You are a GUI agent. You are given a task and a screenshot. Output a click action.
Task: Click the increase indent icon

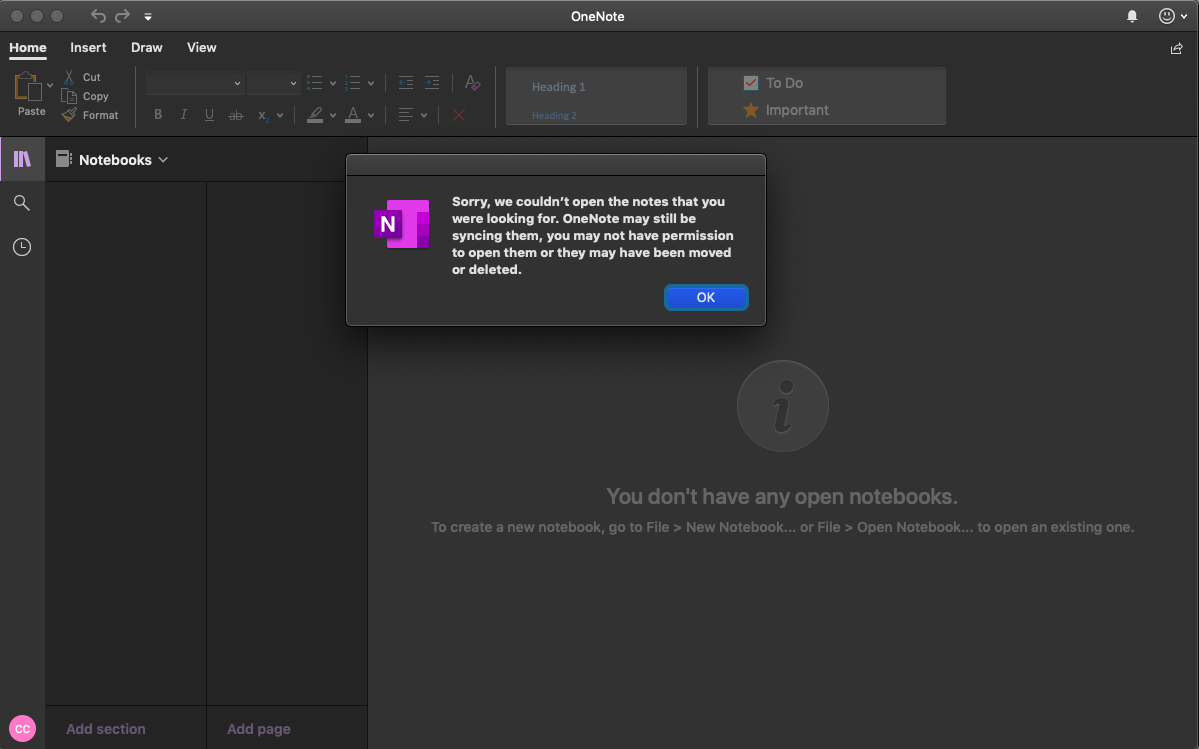432,83
